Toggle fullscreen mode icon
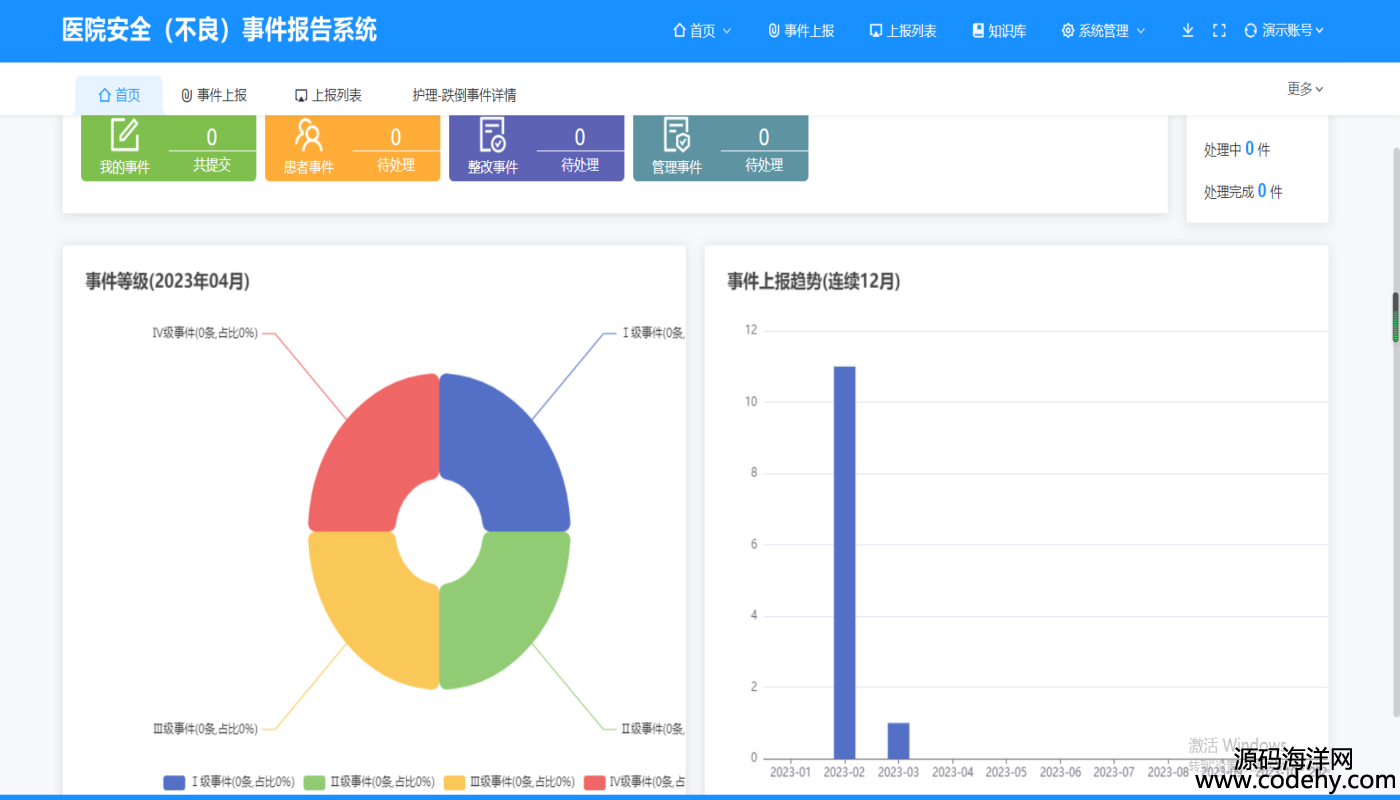The image size is (1400, 800). [1219, 31]
